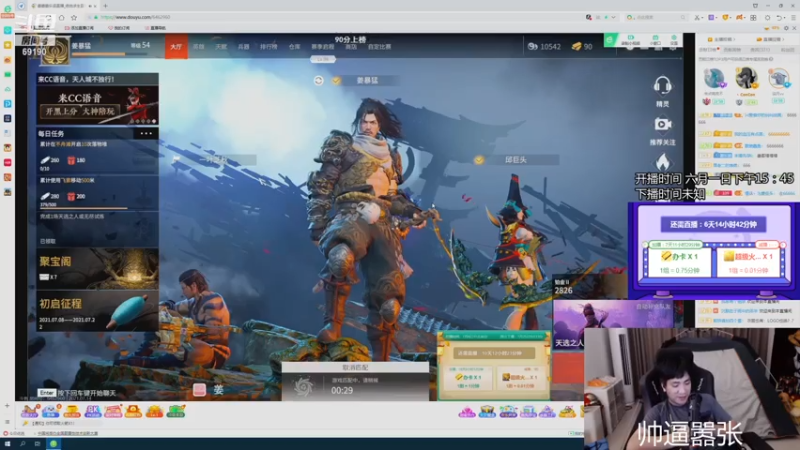This screenshot has width=800, height=450.
Task: Click the CanCan top-fan avatar
Action: [746, 78]
